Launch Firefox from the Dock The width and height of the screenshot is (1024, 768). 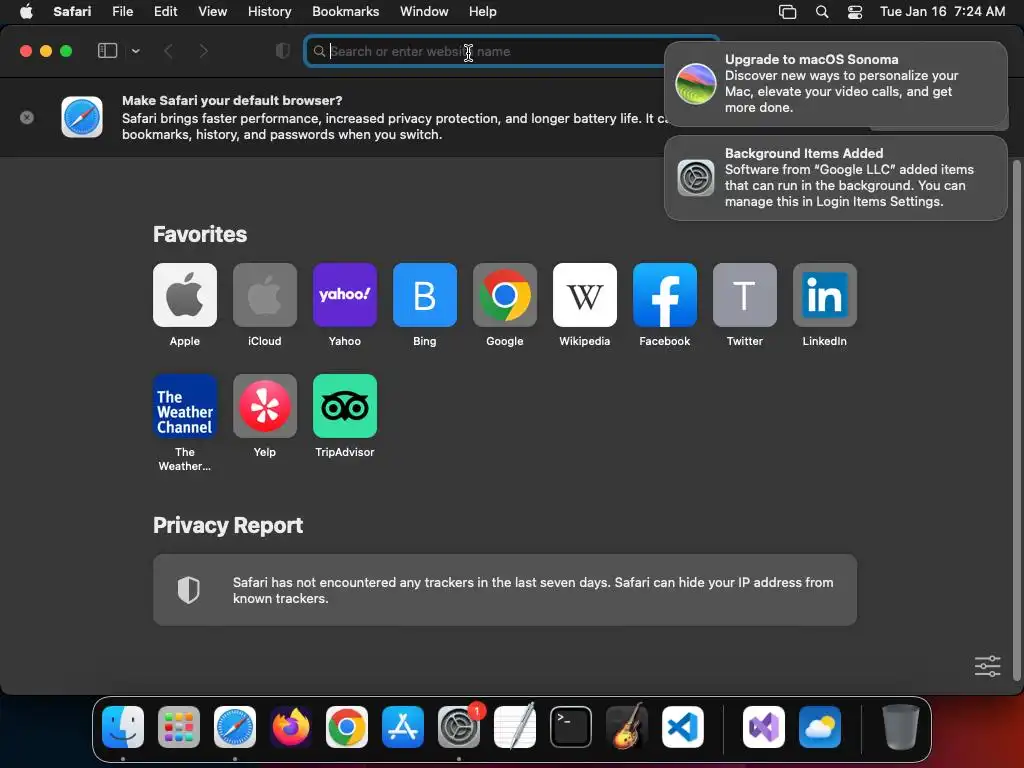tap(291, 727)
